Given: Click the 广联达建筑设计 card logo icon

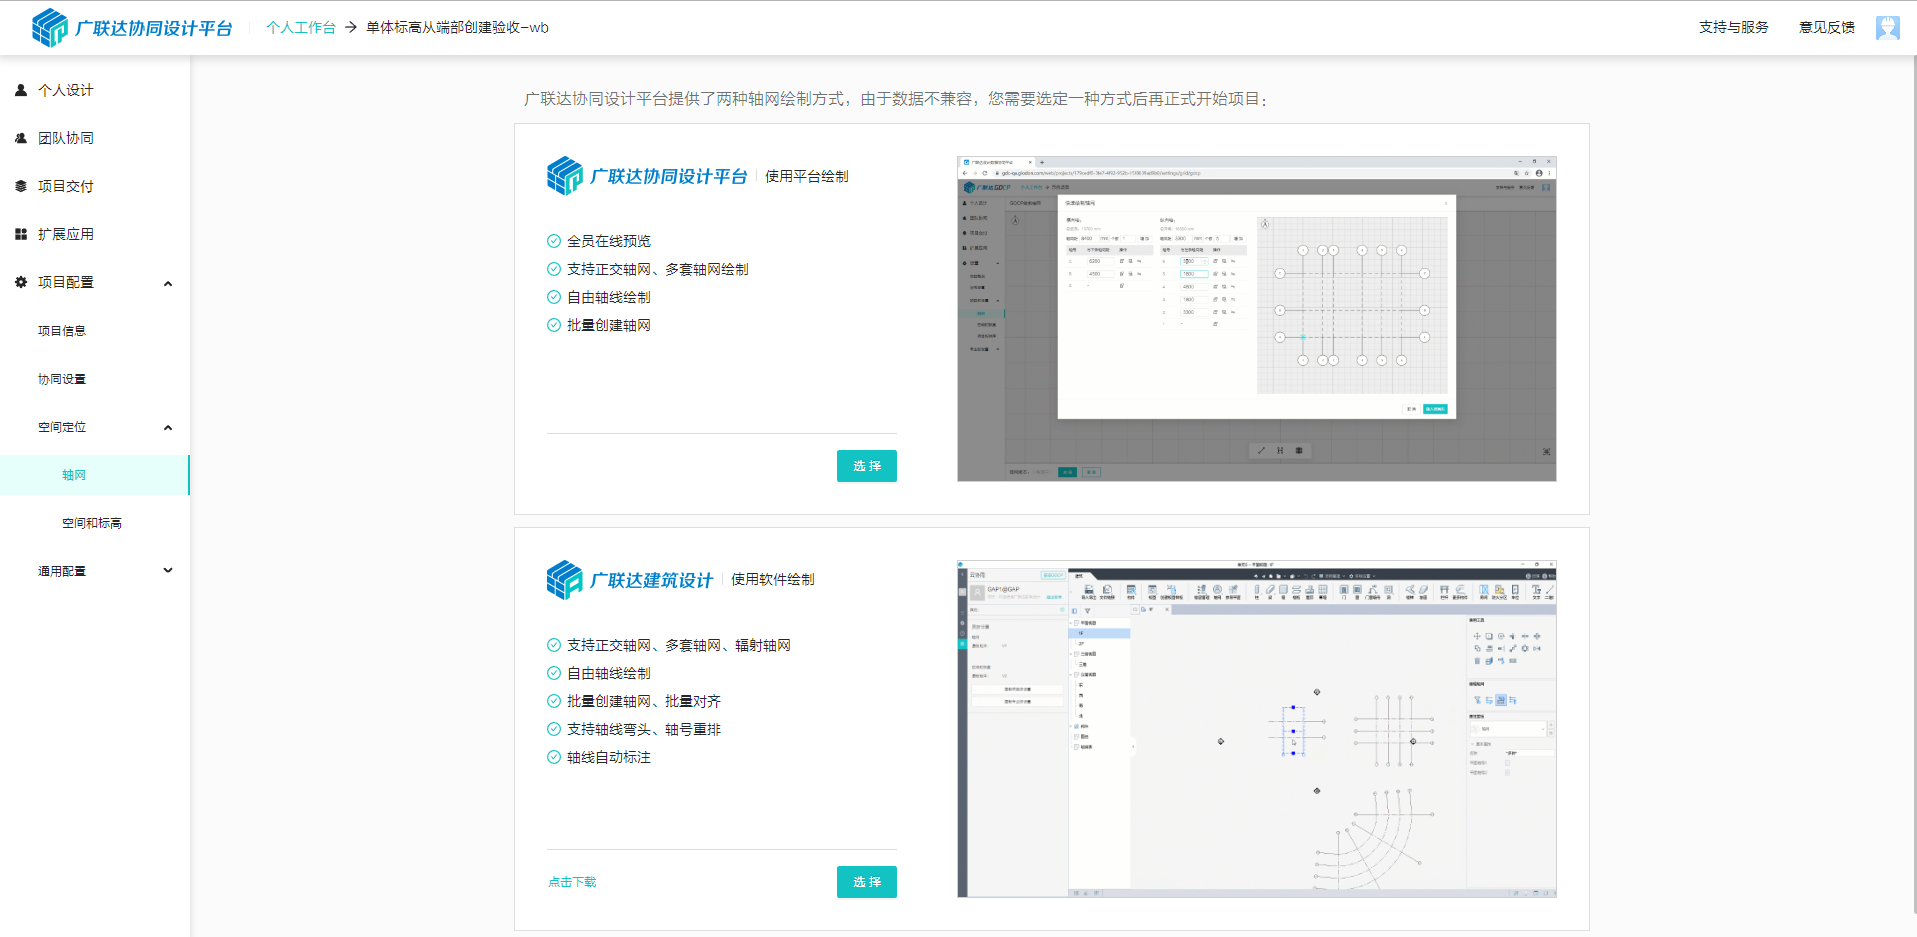Looking at the screenshot, I should click(x=565, y=580).
